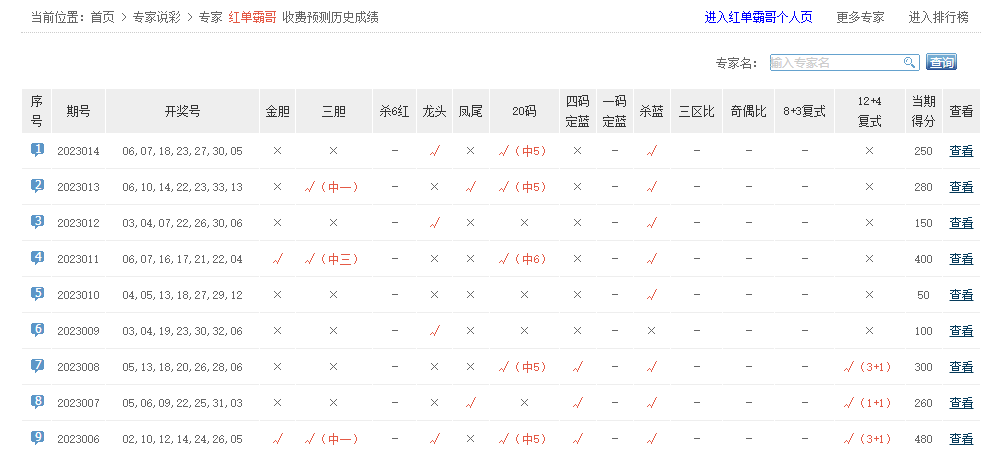The image size is (986, 454).
Task: Click the magnifier icon in expert search box
Action: [910, 62]
